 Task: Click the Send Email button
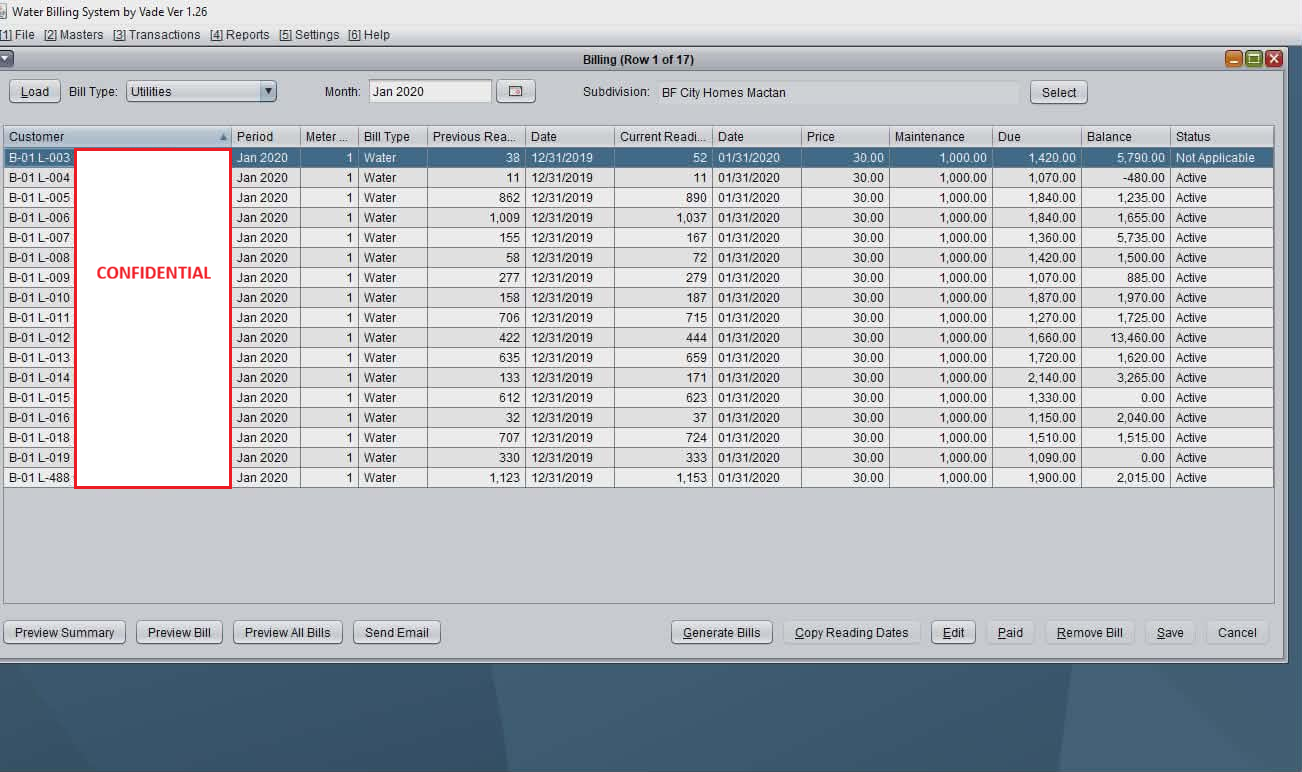click(x=397, y=633)
